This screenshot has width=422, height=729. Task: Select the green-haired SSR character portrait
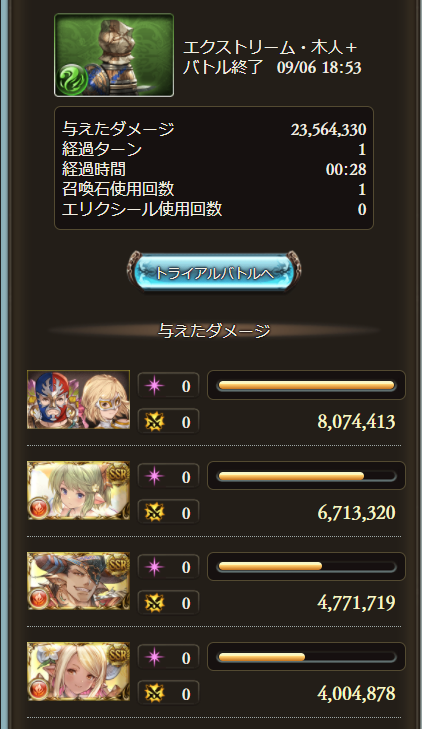tap(79, 490)
